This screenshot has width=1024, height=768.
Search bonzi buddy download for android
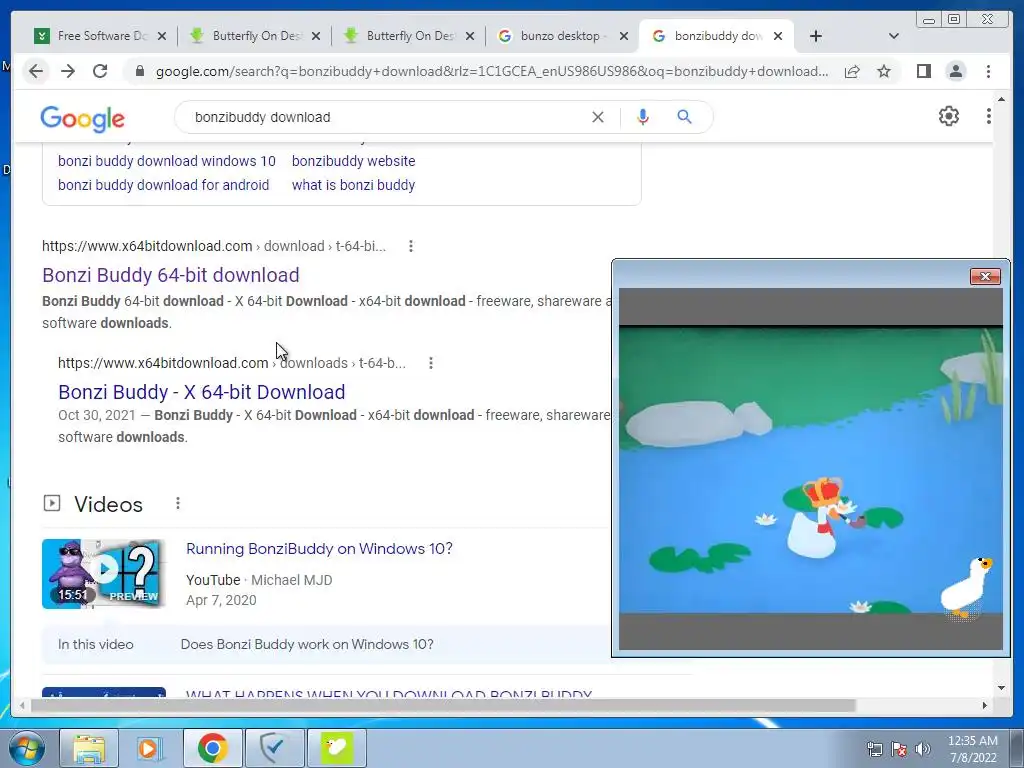pos(163,185)
